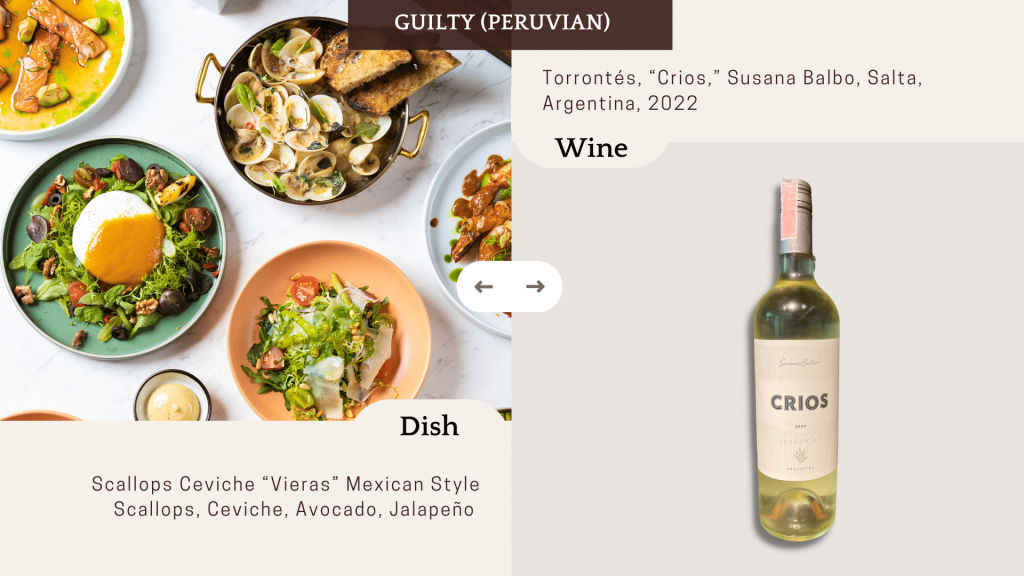1024x576 pixels.
Task: Click the Torrontés Crios wine description
Action: [731, 90]
